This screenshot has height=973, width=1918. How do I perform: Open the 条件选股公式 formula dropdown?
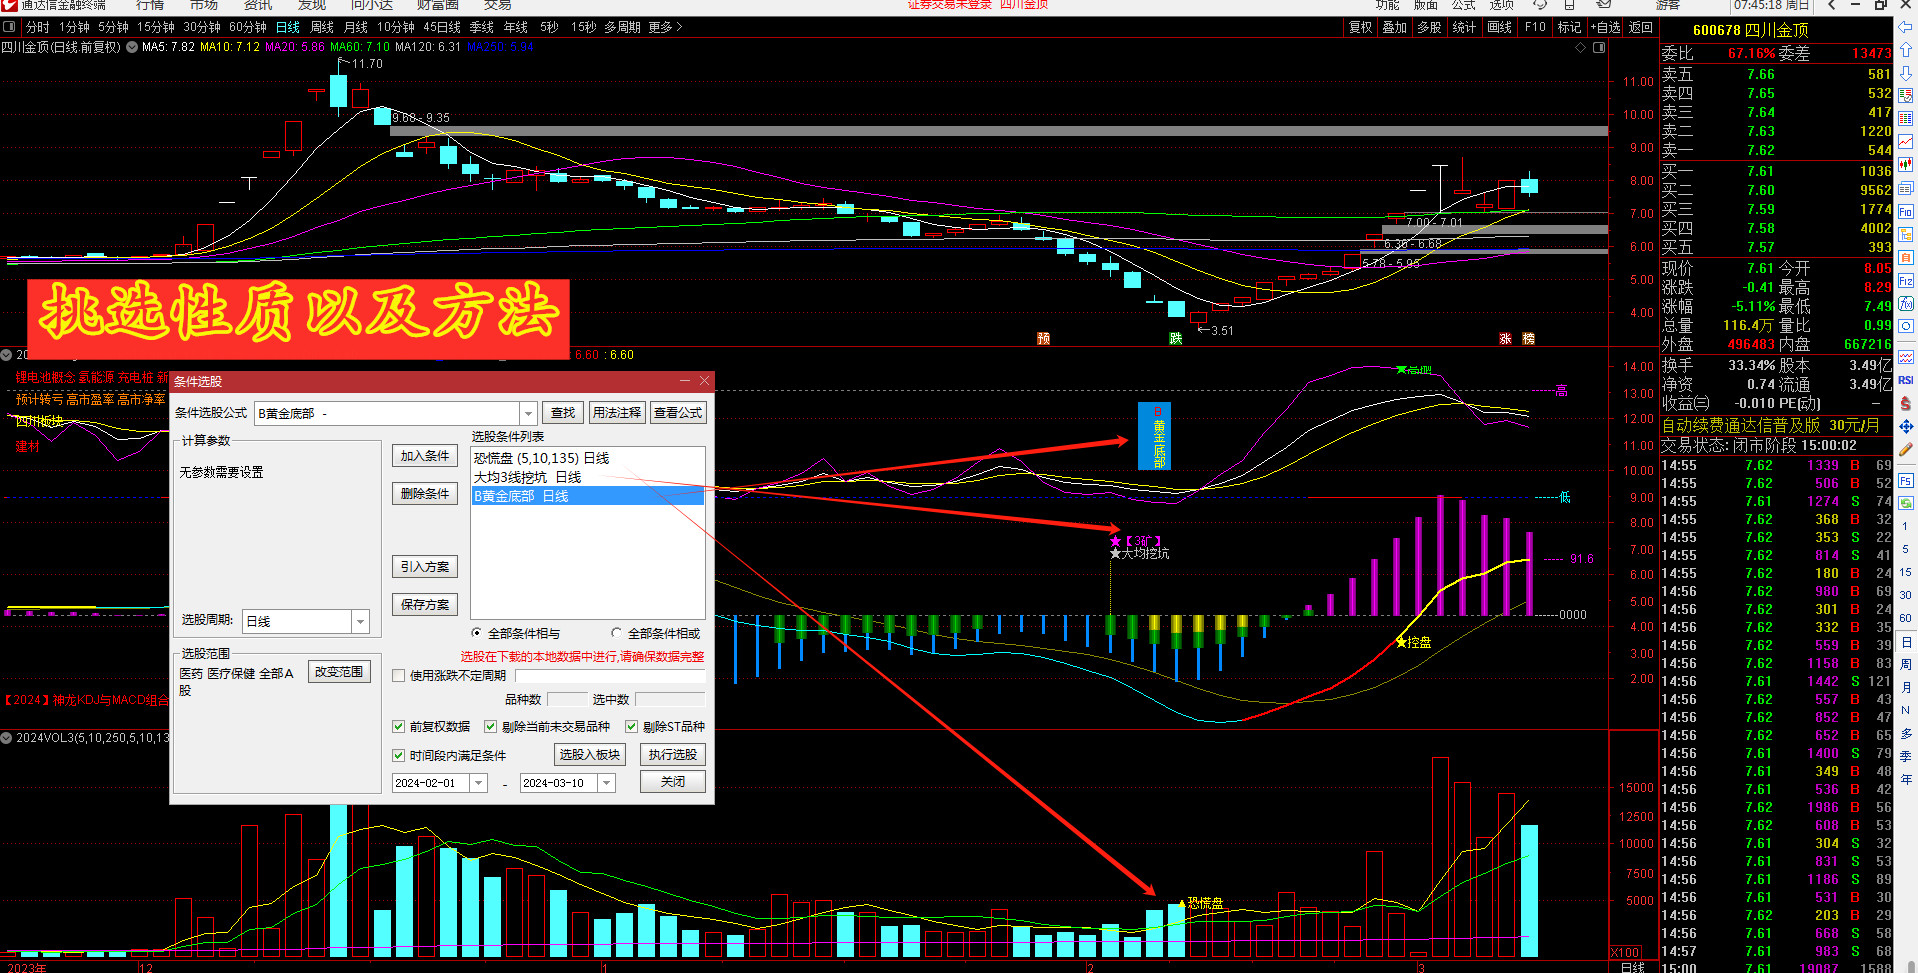coord(528,413)
